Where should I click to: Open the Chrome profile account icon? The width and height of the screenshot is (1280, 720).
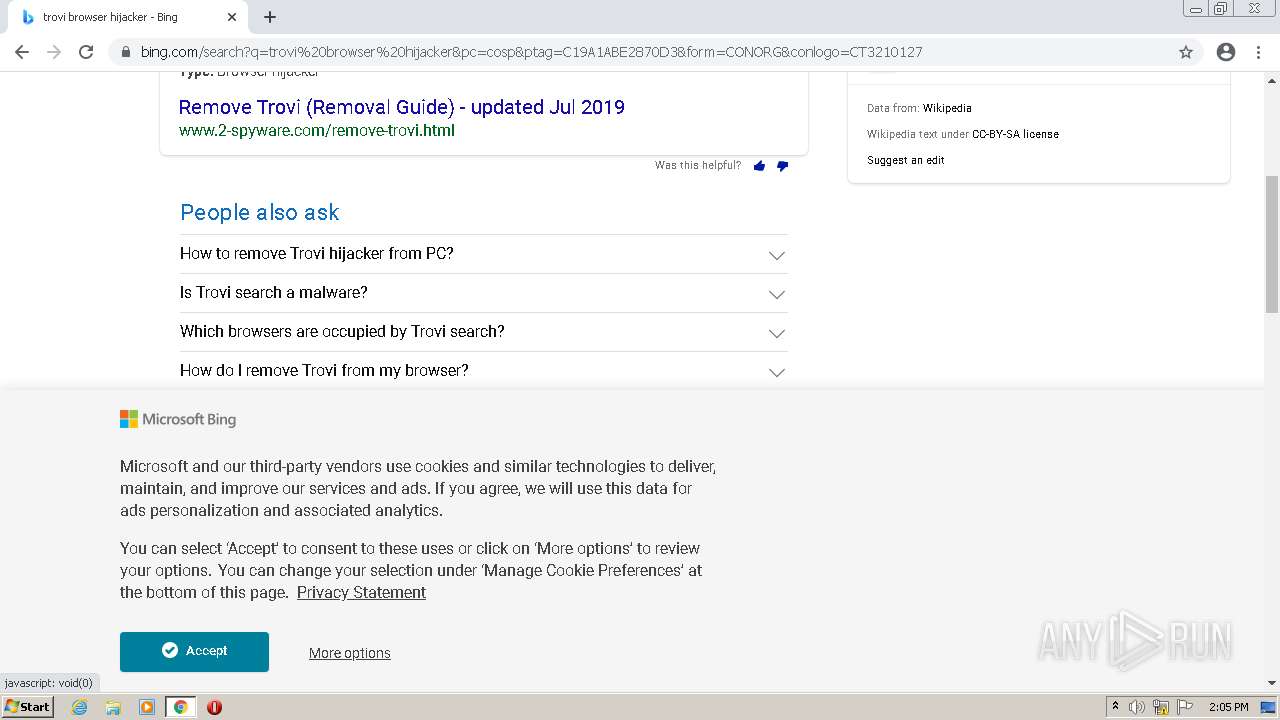pyautogui.click(x=1226, y=52)
